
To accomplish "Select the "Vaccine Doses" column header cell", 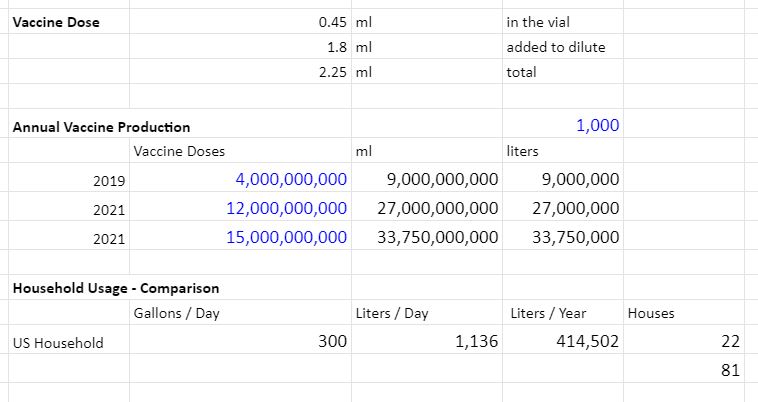I will [179, 152].
